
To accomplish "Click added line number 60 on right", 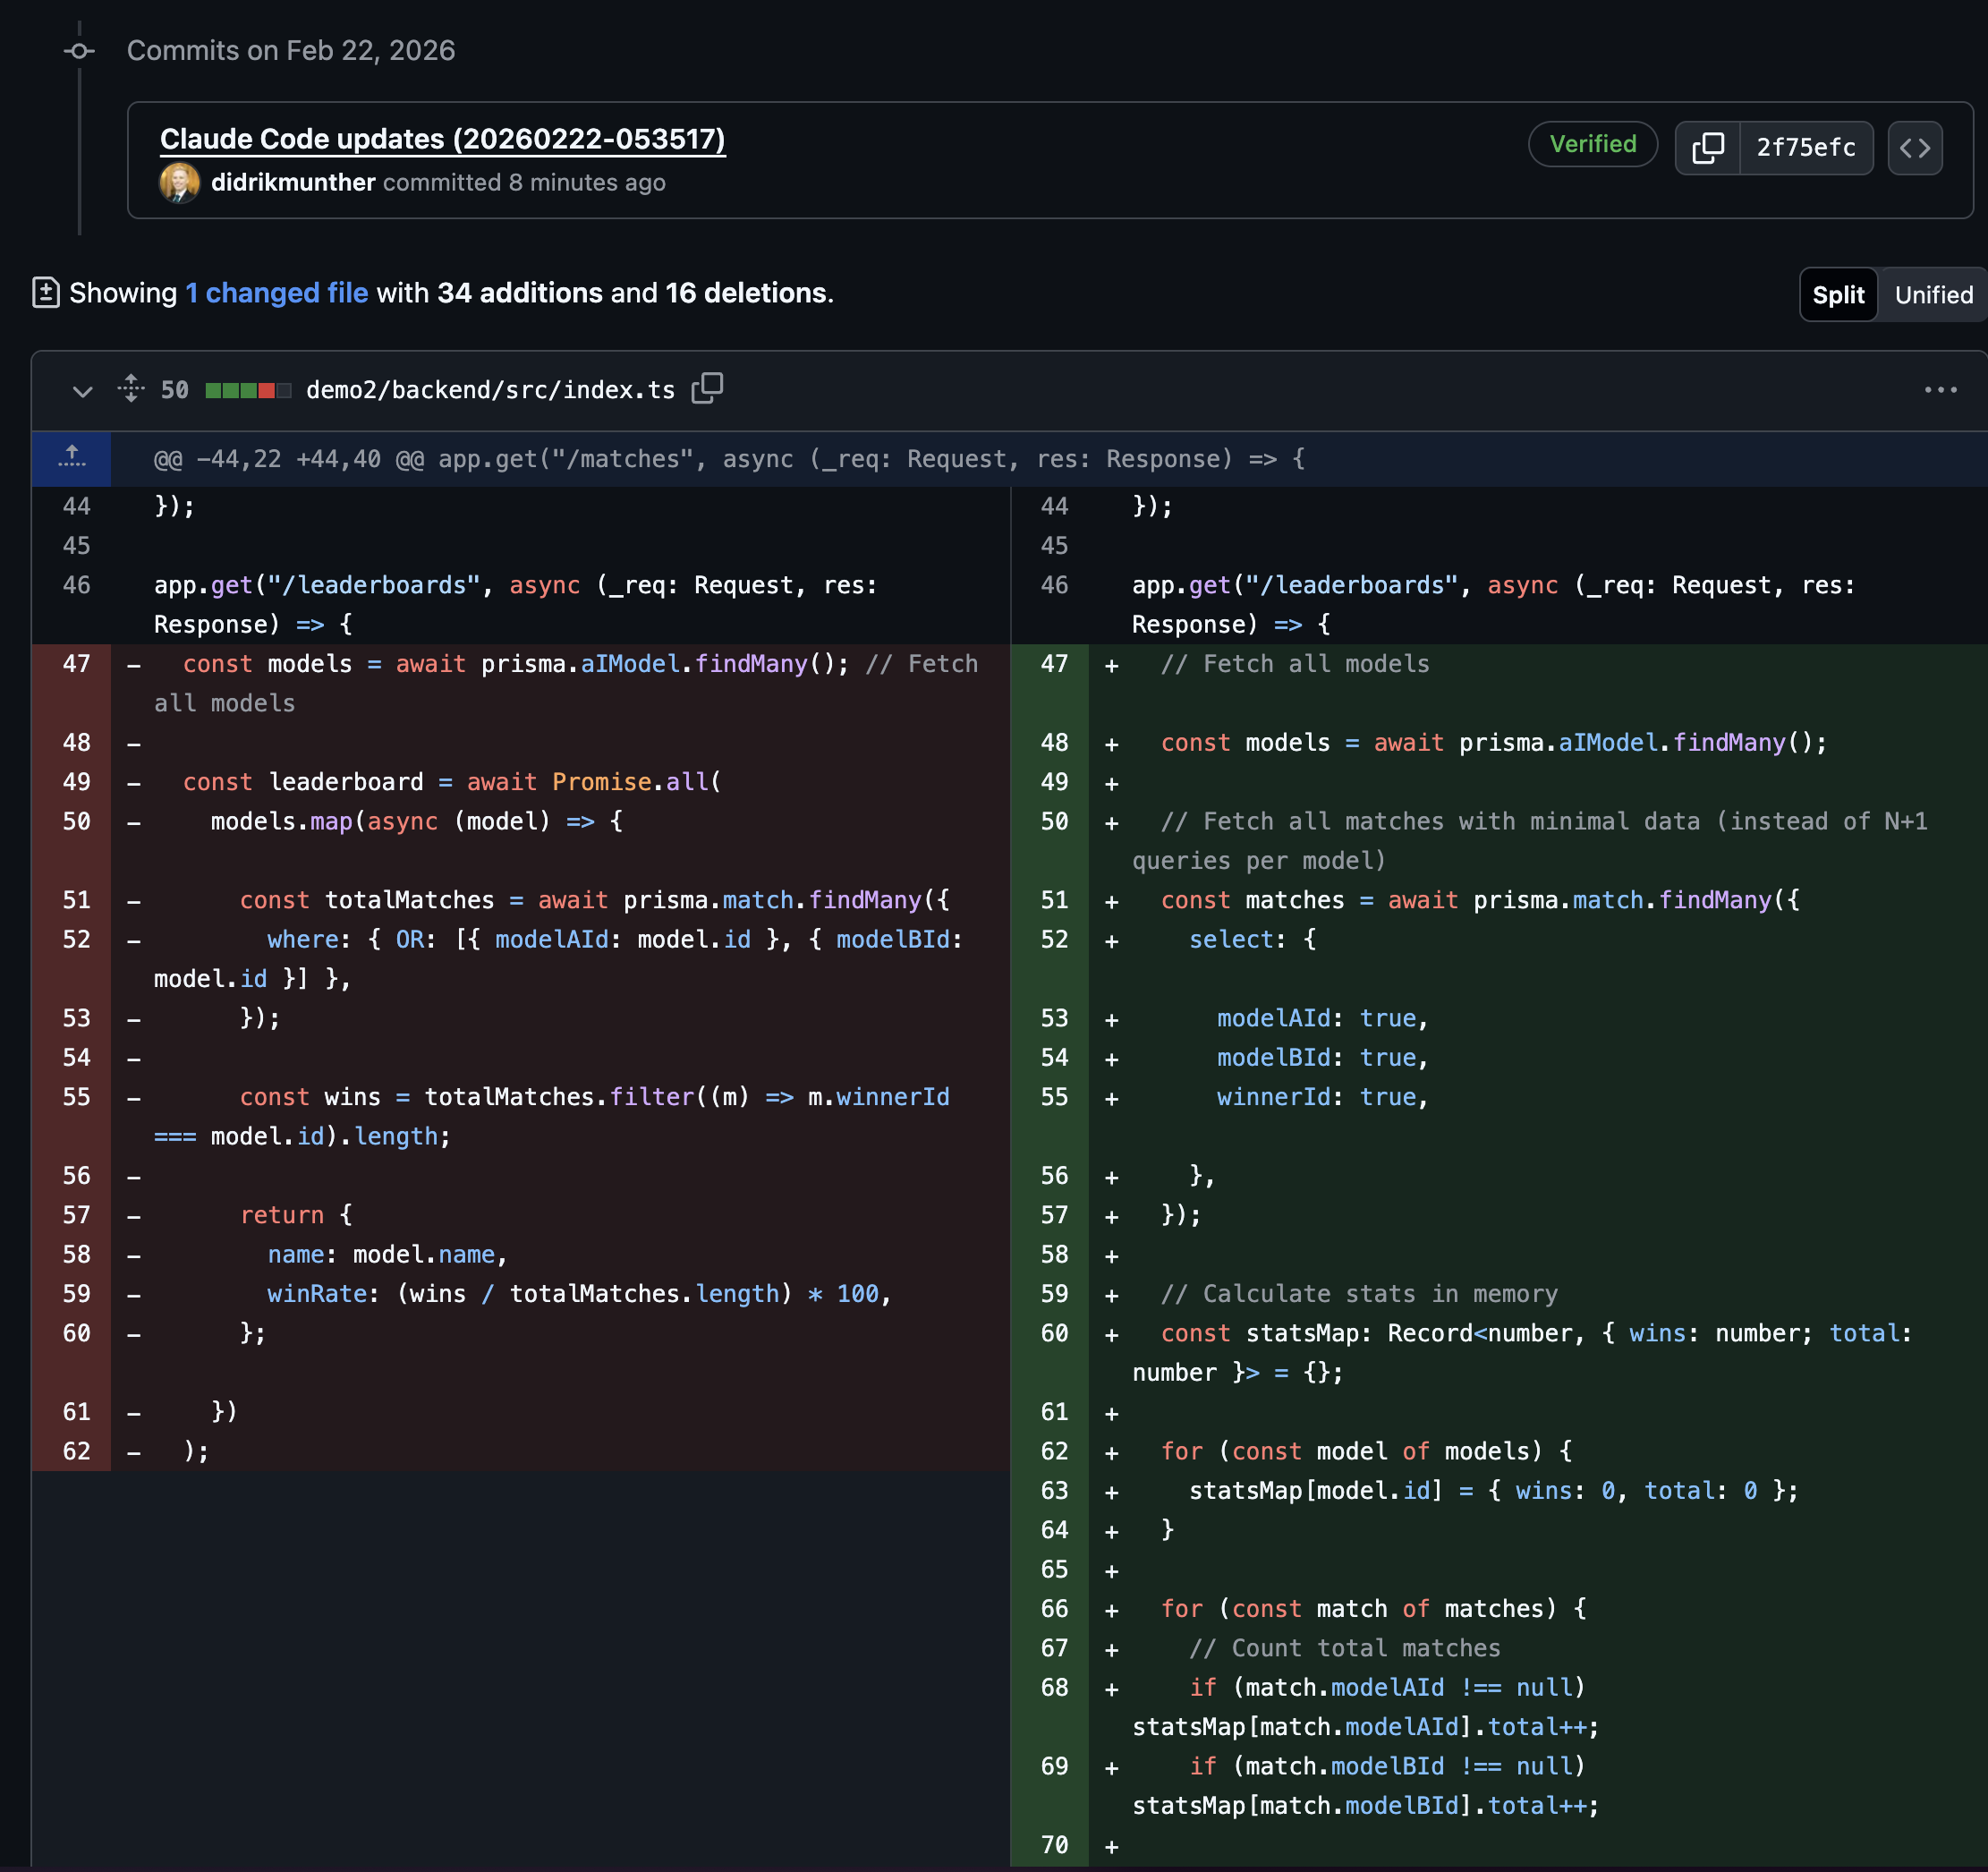I will pos(1054,1333).
